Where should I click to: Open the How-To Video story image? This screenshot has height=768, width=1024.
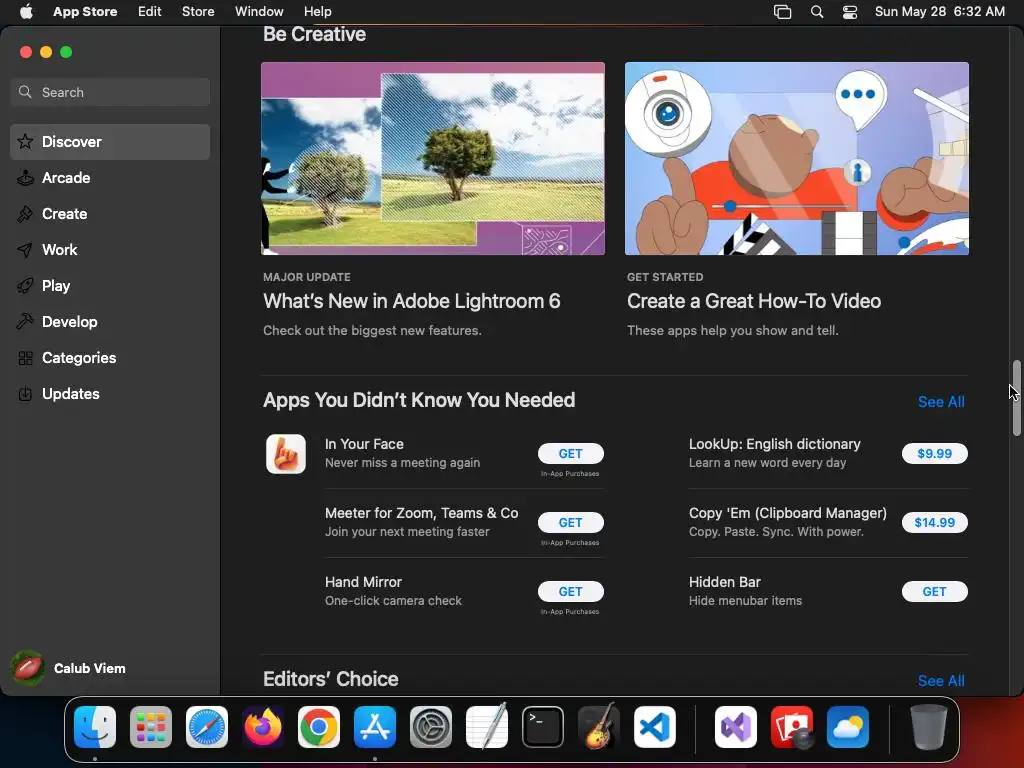point(797,159)
